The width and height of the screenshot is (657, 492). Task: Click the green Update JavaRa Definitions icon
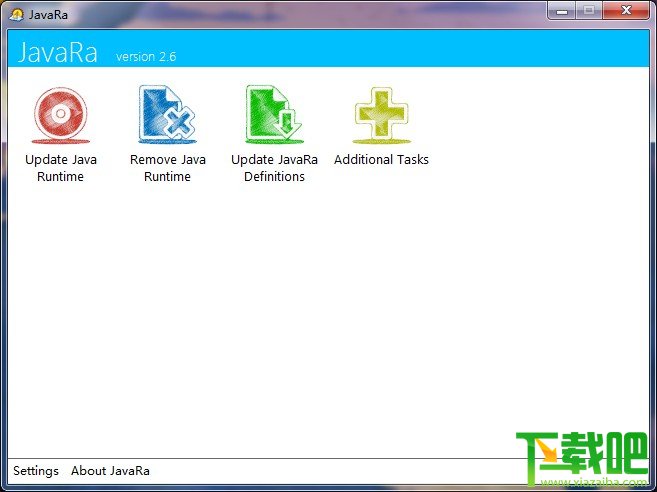pos(274,114)
